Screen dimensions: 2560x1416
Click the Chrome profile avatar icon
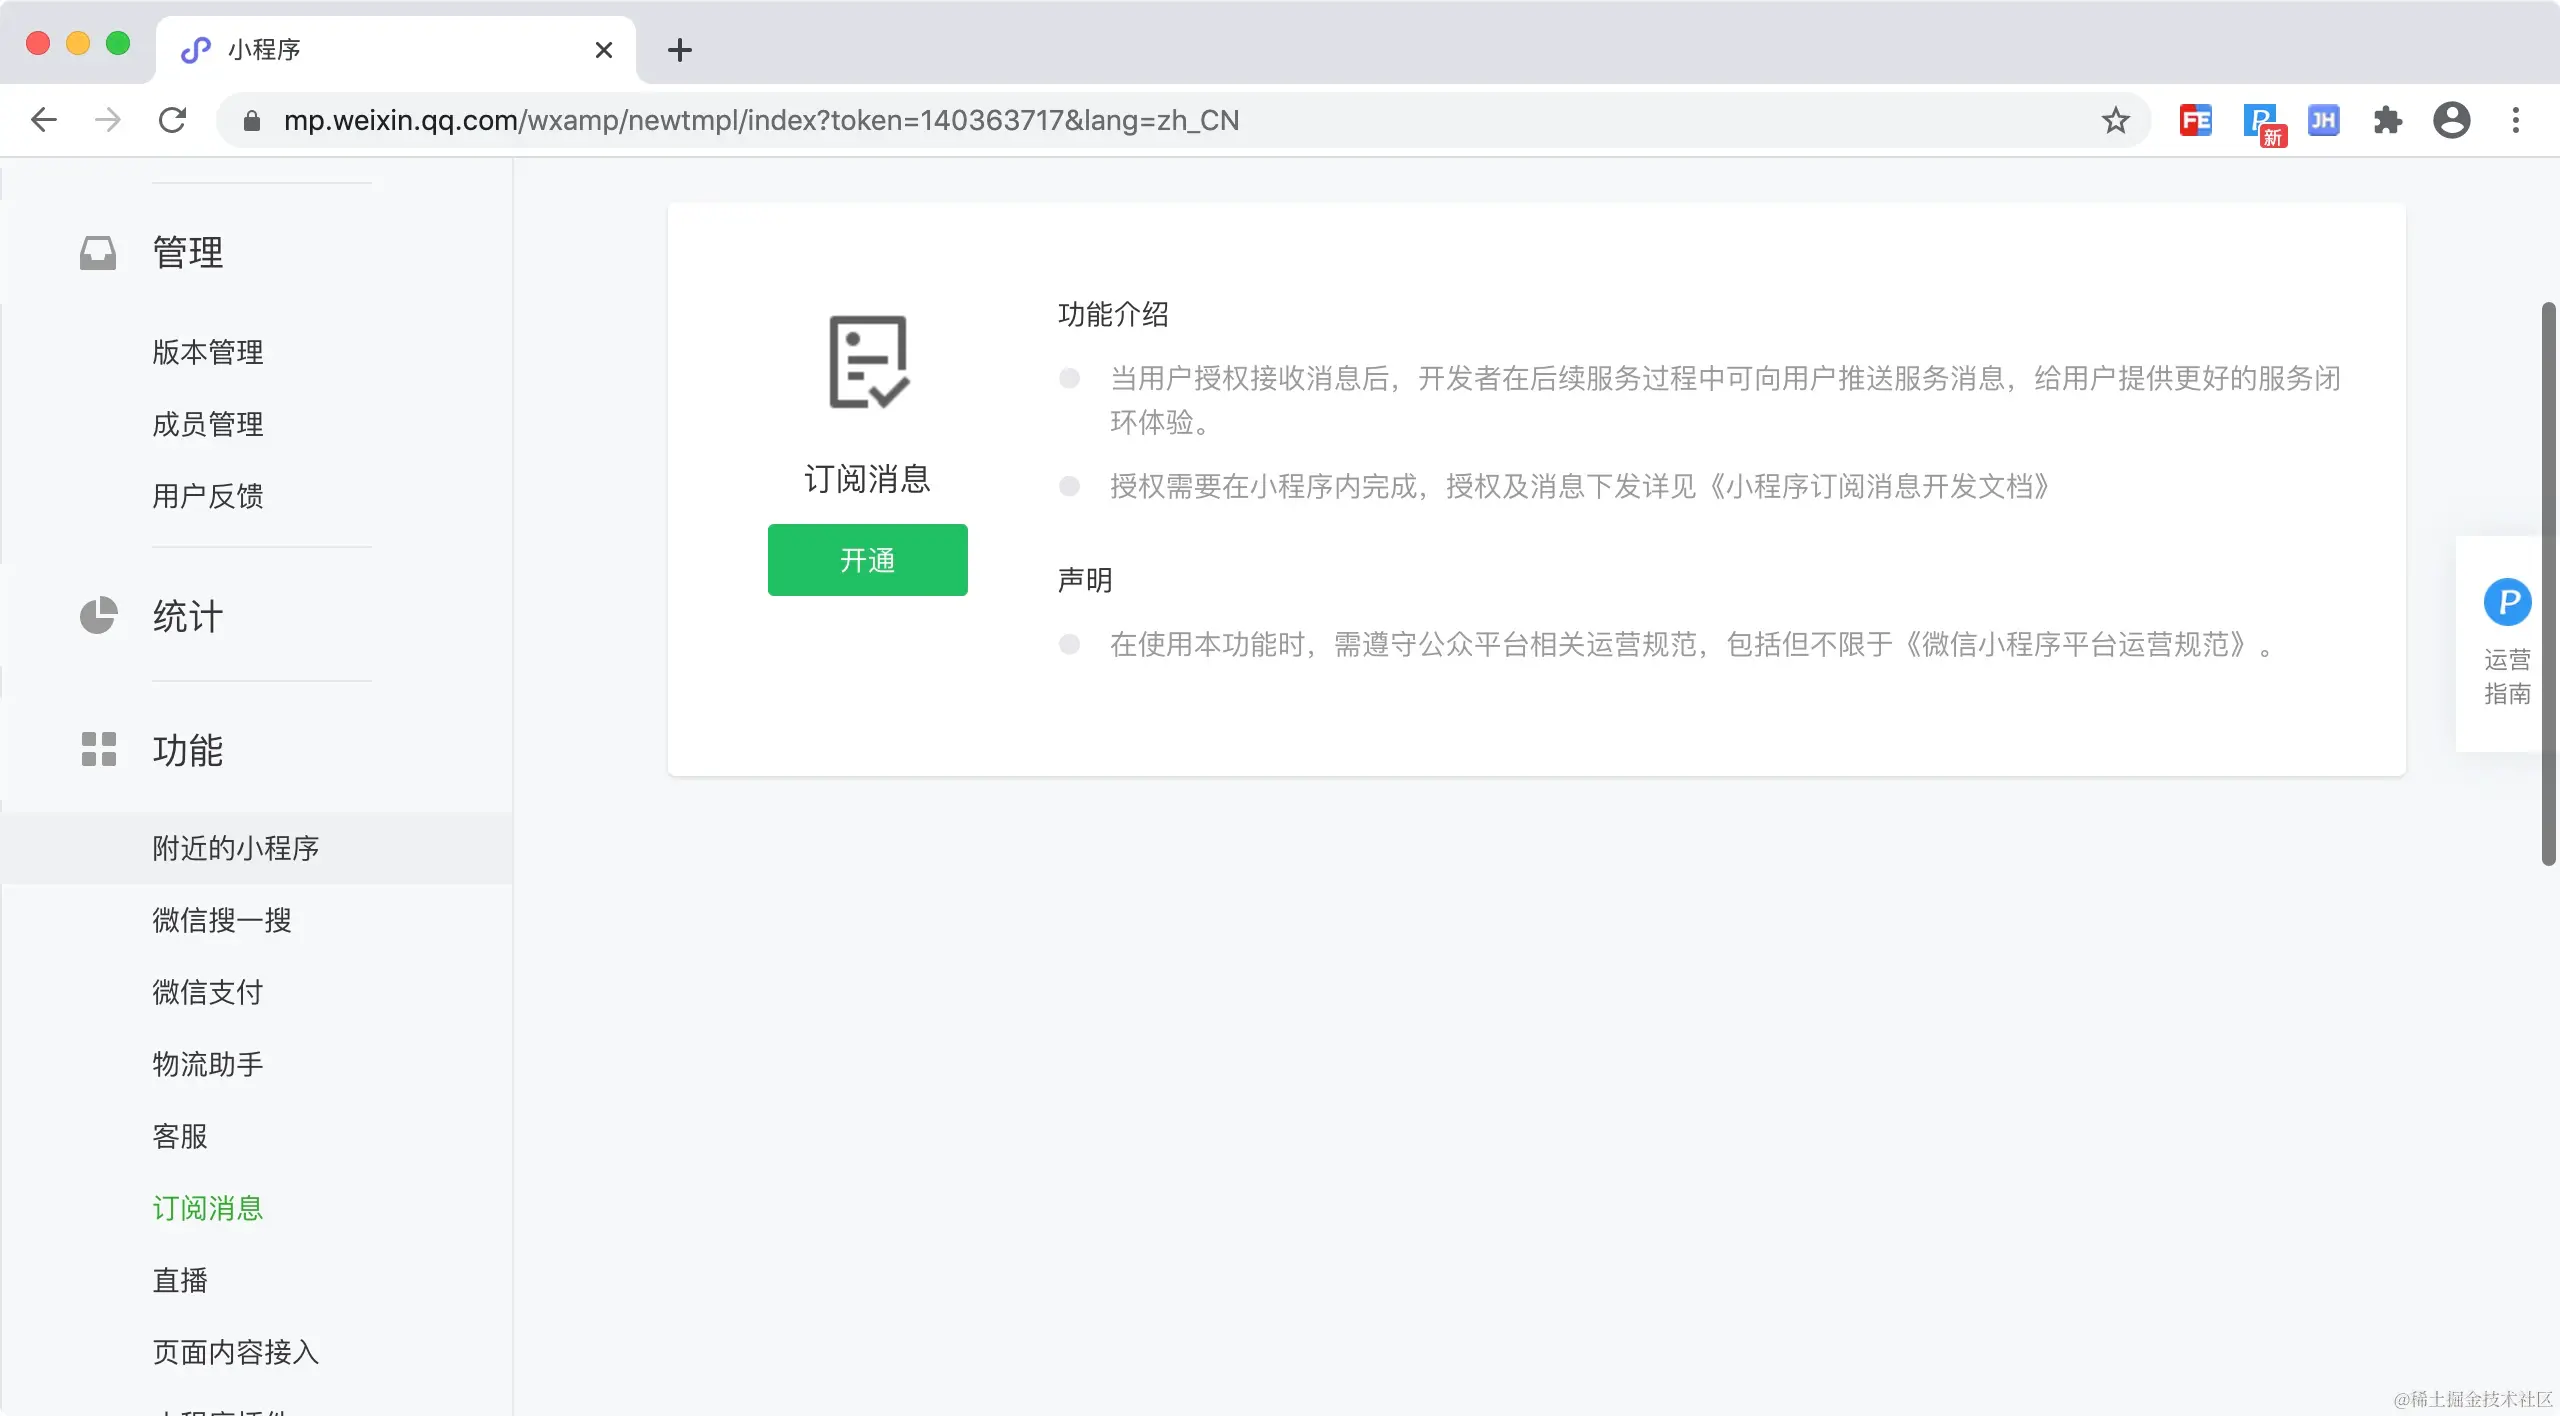(2451, 121)
